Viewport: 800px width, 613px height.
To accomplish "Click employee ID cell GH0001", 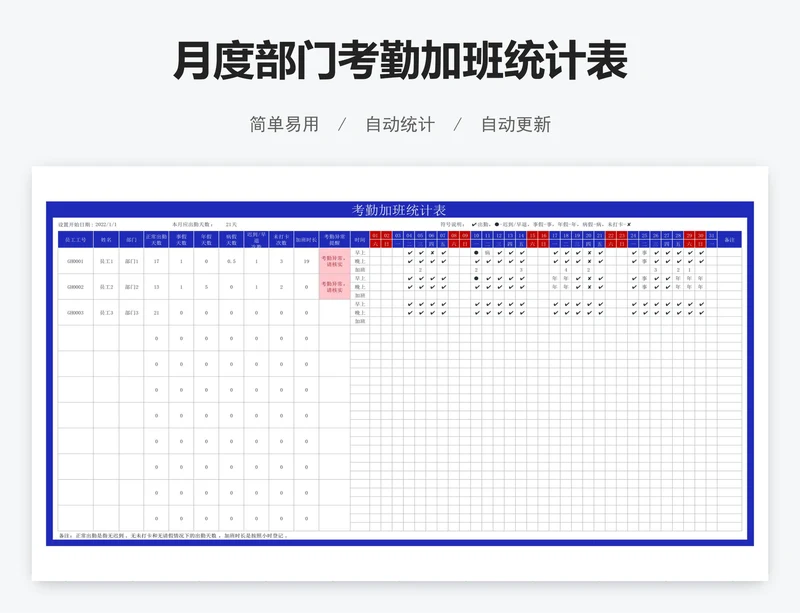I will [x=76, y=262].
